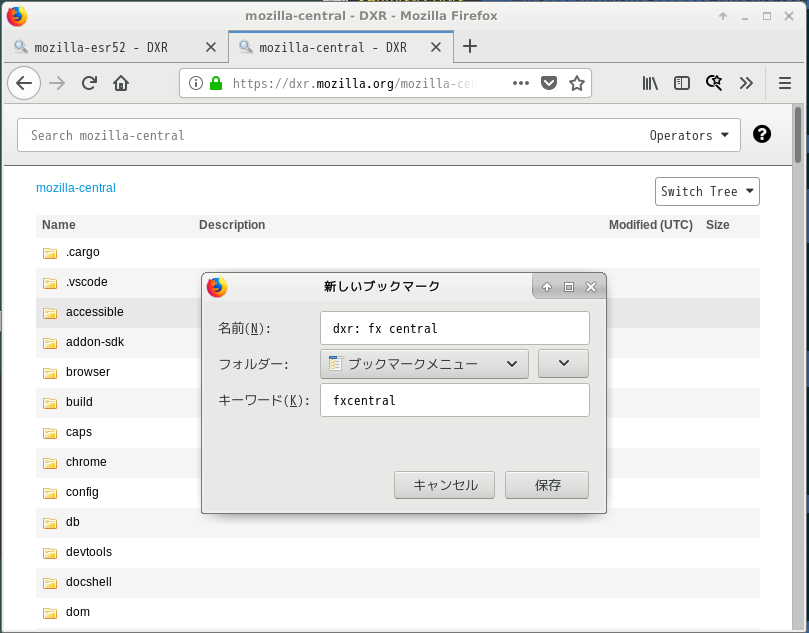Save page to Pocket
The image size is (809, 633).
click(548, 83)
